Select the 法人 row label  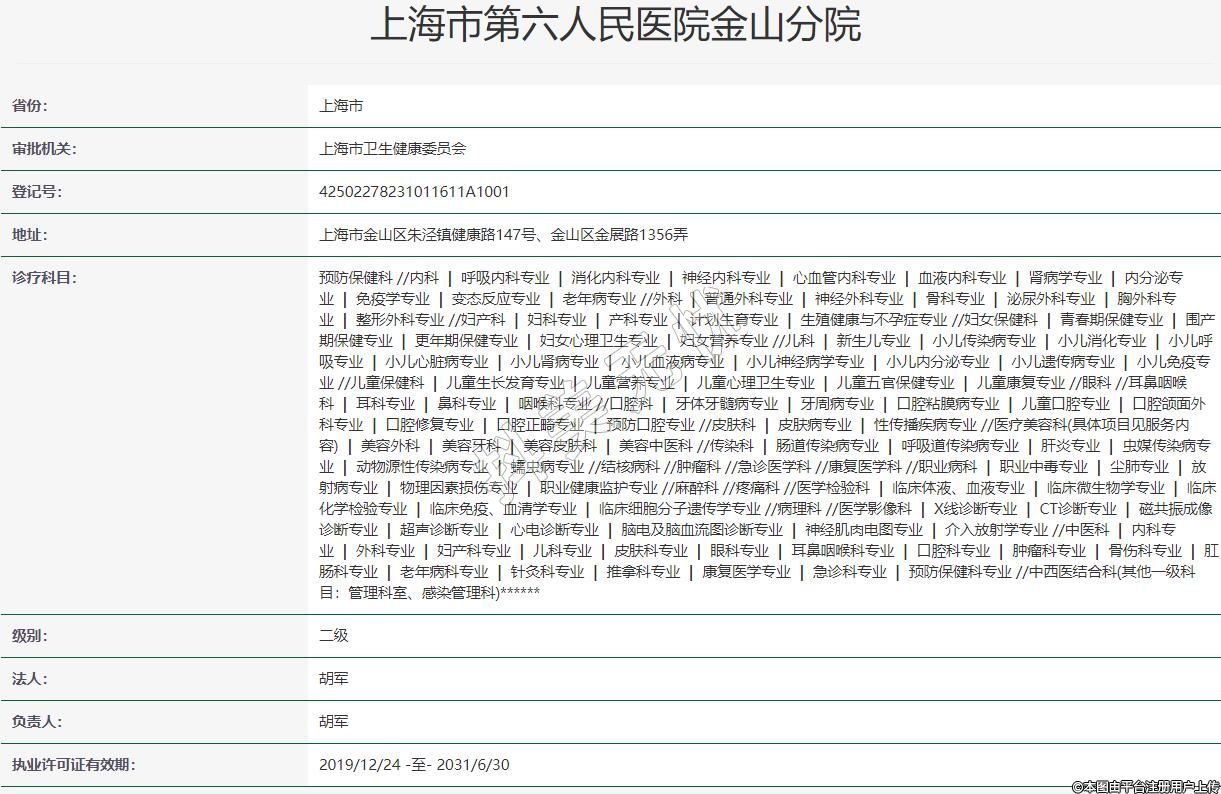[x=29, y=679]
